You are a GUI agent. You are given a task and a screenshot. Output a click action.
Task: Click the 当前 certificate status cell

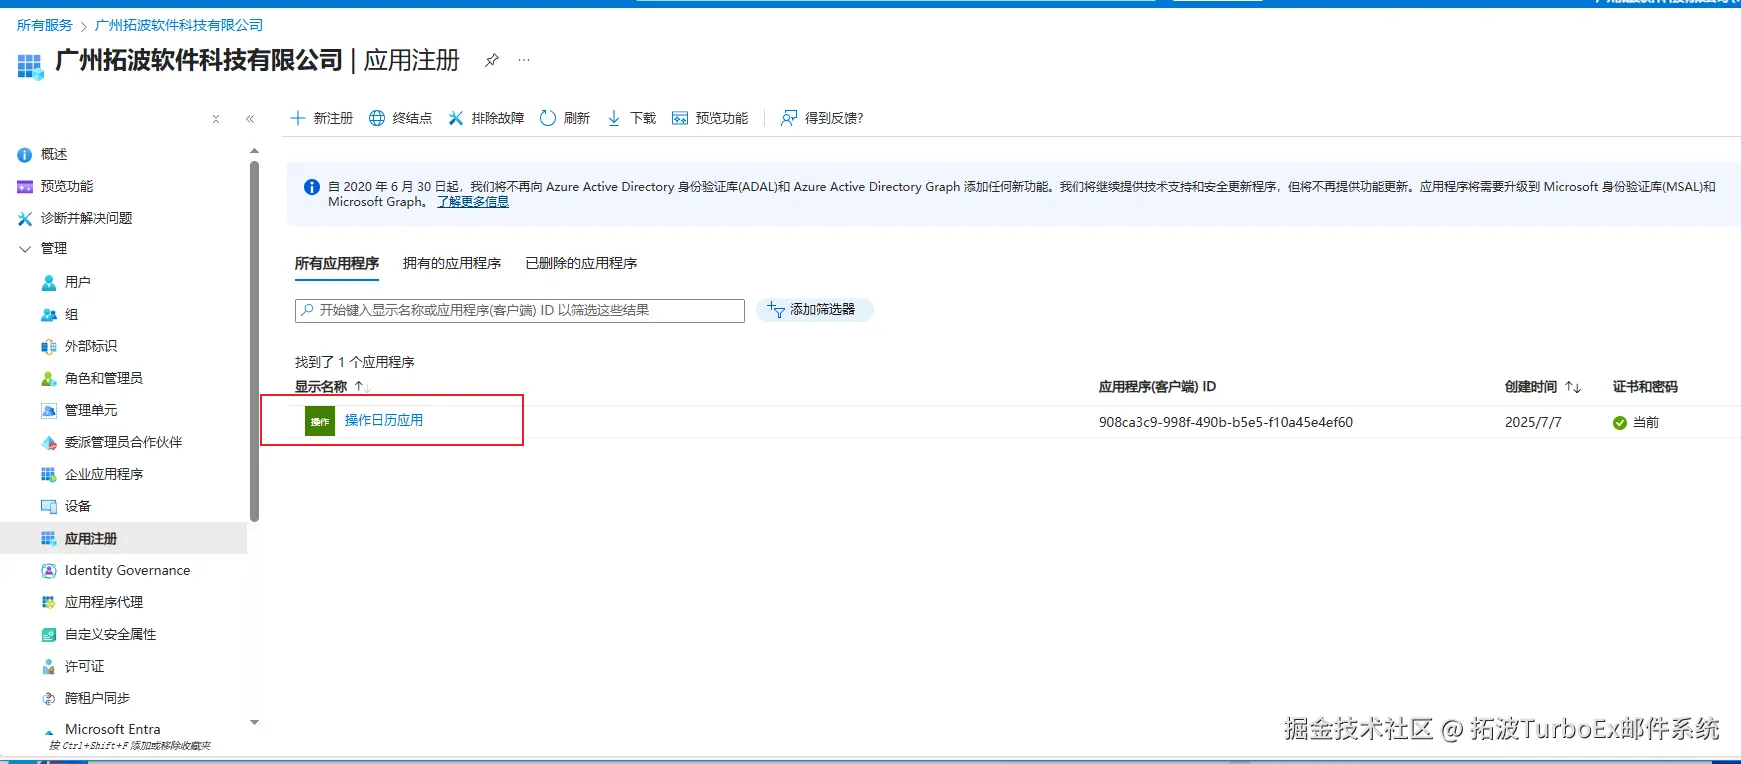(1636, 422)
